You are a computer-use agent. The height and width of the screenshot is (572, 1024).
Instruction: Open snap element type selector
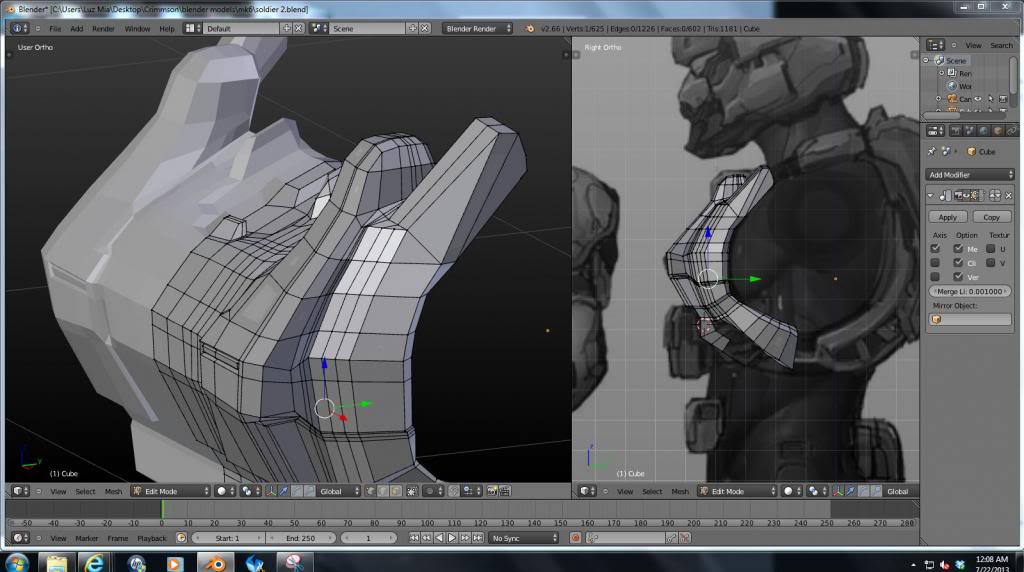[x=472, y=491]
